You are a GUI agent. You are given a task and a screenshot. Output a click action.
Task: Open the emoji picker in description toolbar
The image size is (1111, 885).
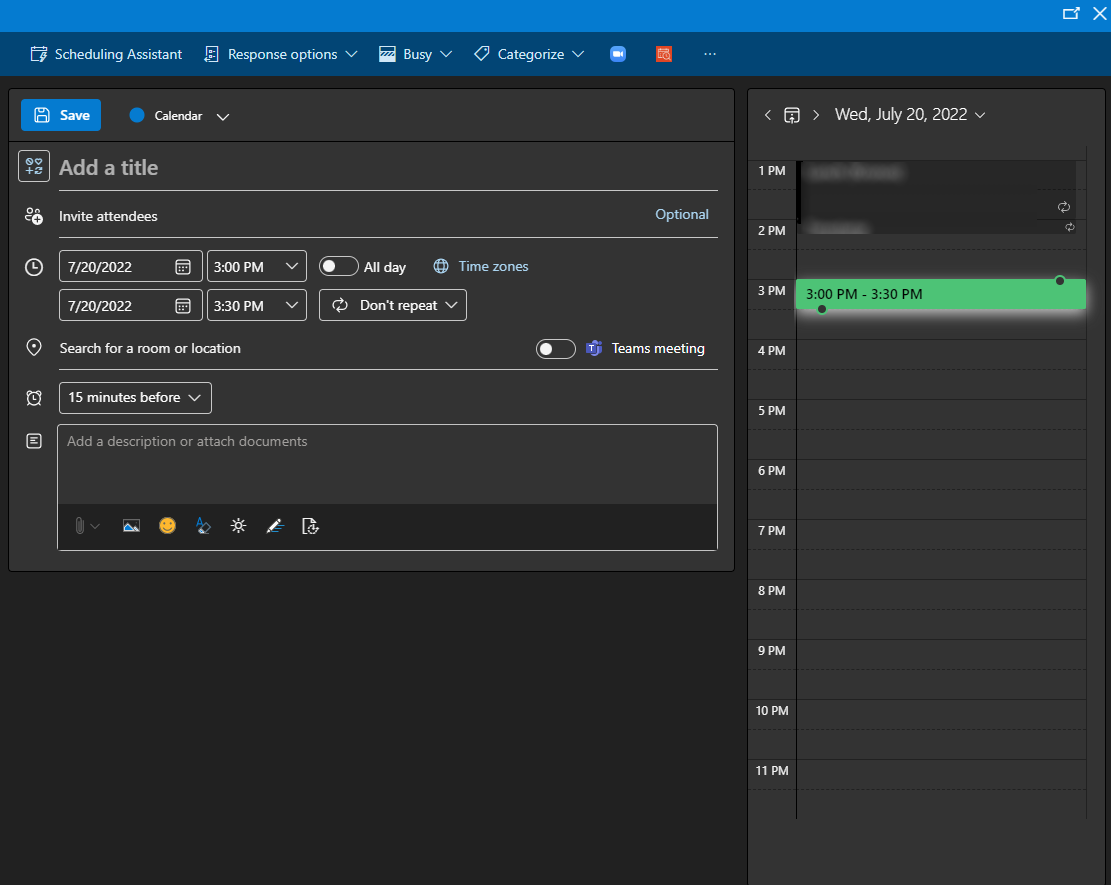(x=167, y=526)
